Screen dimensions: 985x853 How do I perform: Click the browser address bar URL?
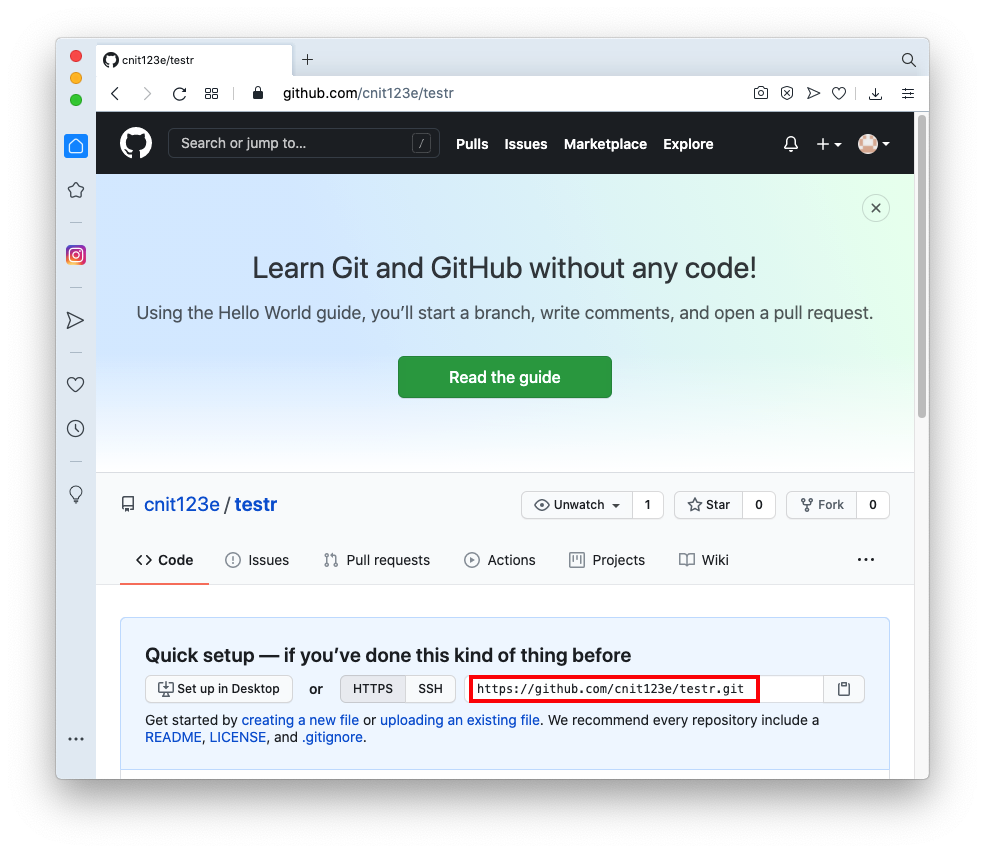point(368,93)
